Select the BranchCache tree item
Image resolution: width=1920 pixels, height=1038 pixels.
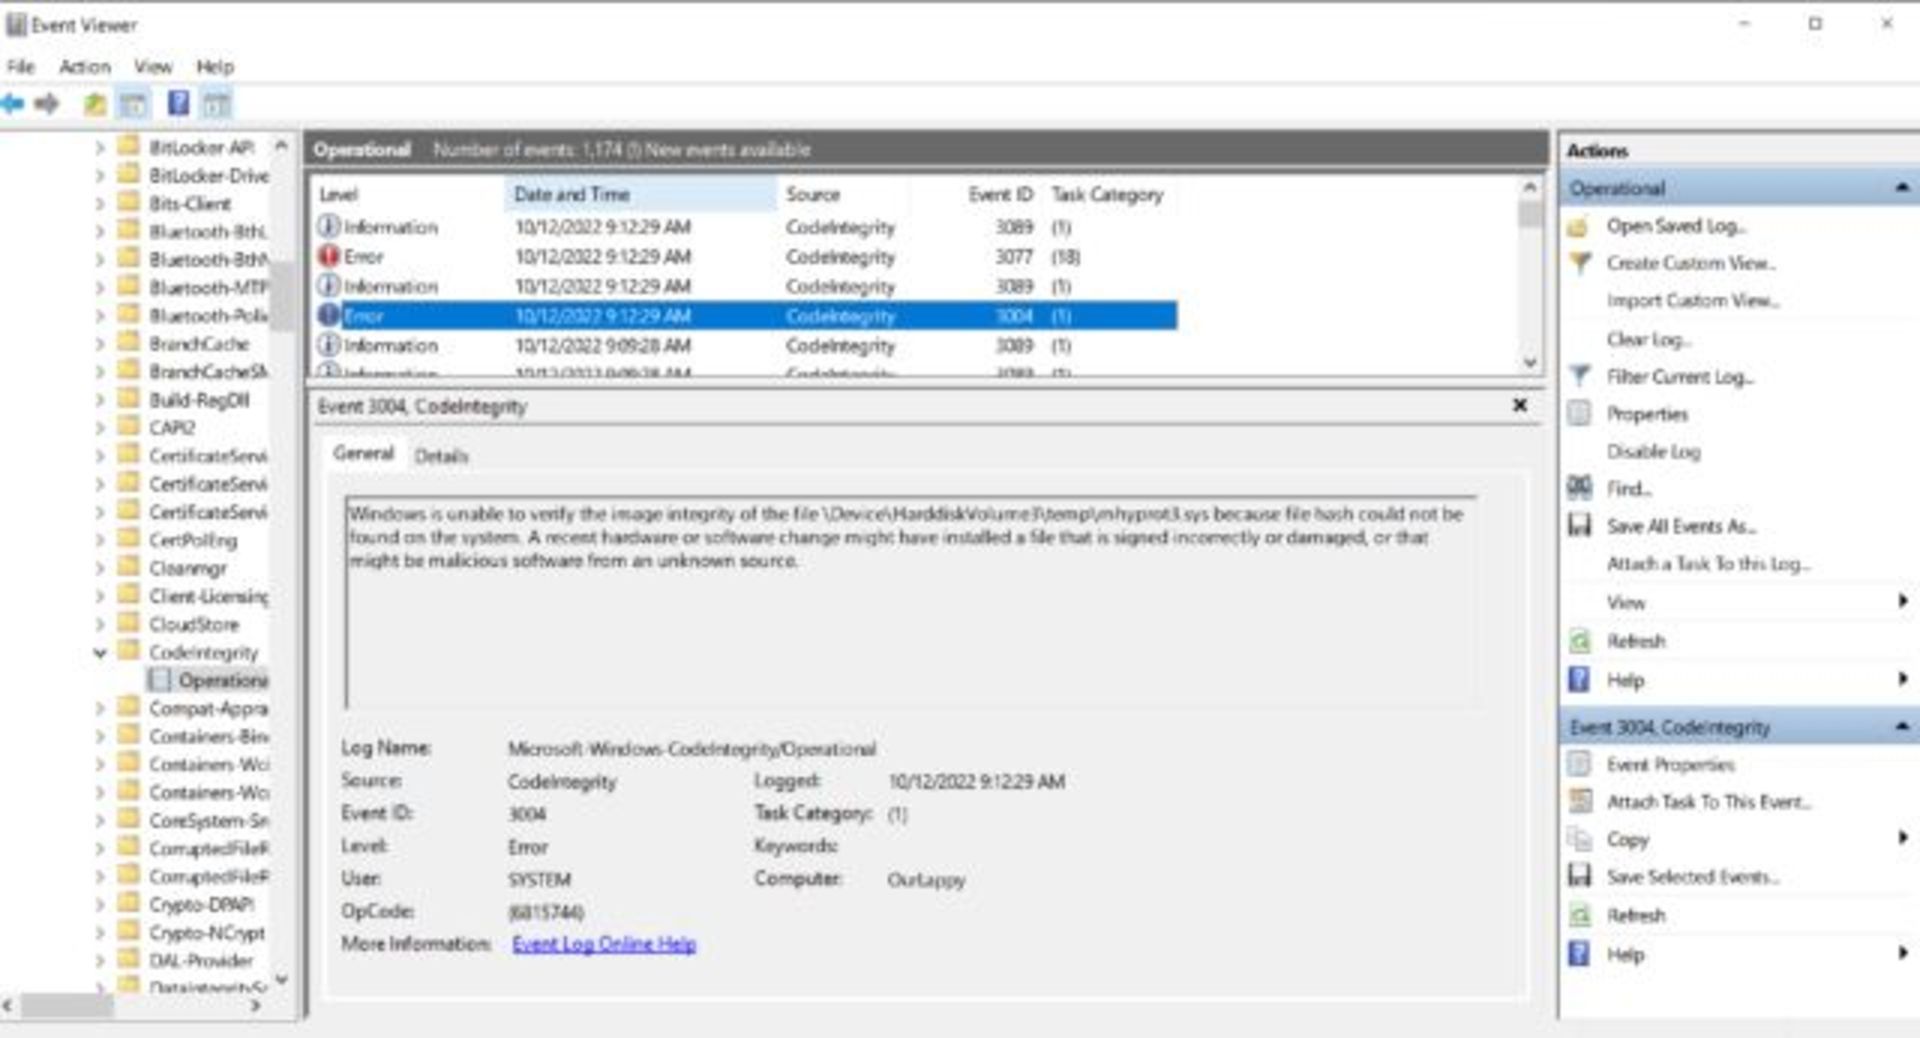(x=198, y=344)
